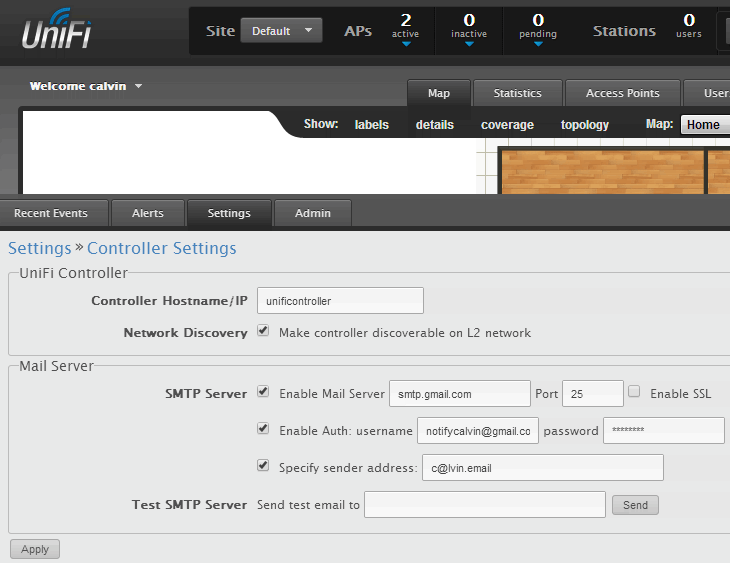Toggle topology display on the map

tap(585, 125)
